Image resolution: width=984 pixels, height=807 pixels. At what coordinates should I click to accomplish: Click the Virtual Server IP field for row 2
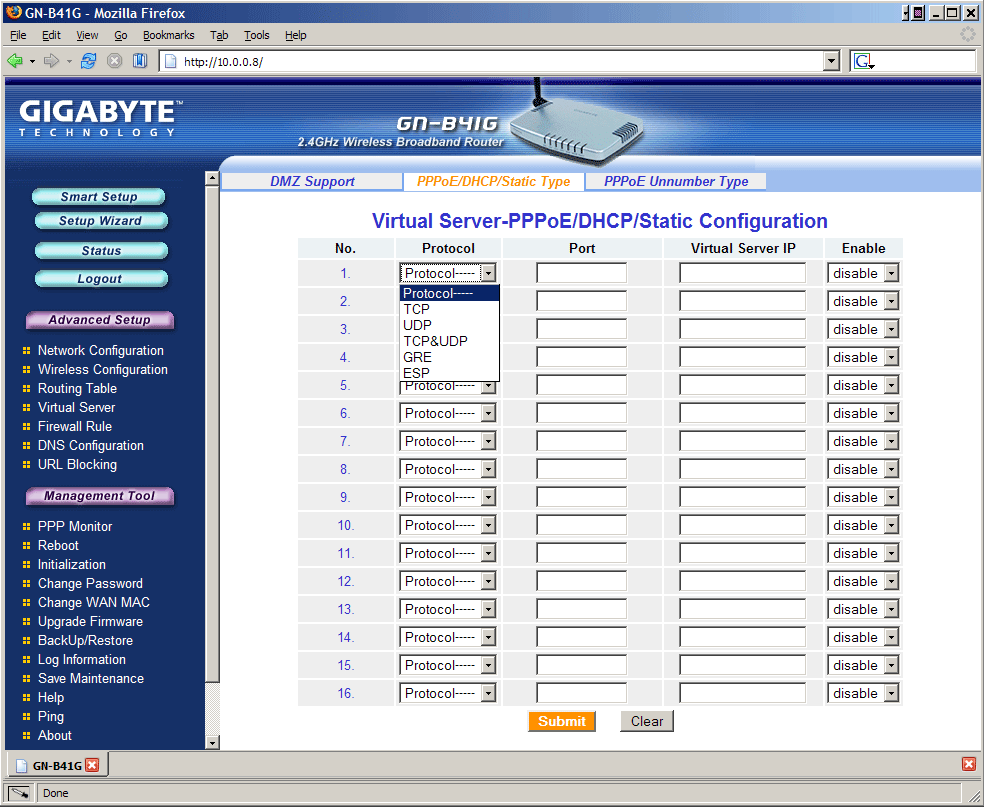click(x=742, y=301)
